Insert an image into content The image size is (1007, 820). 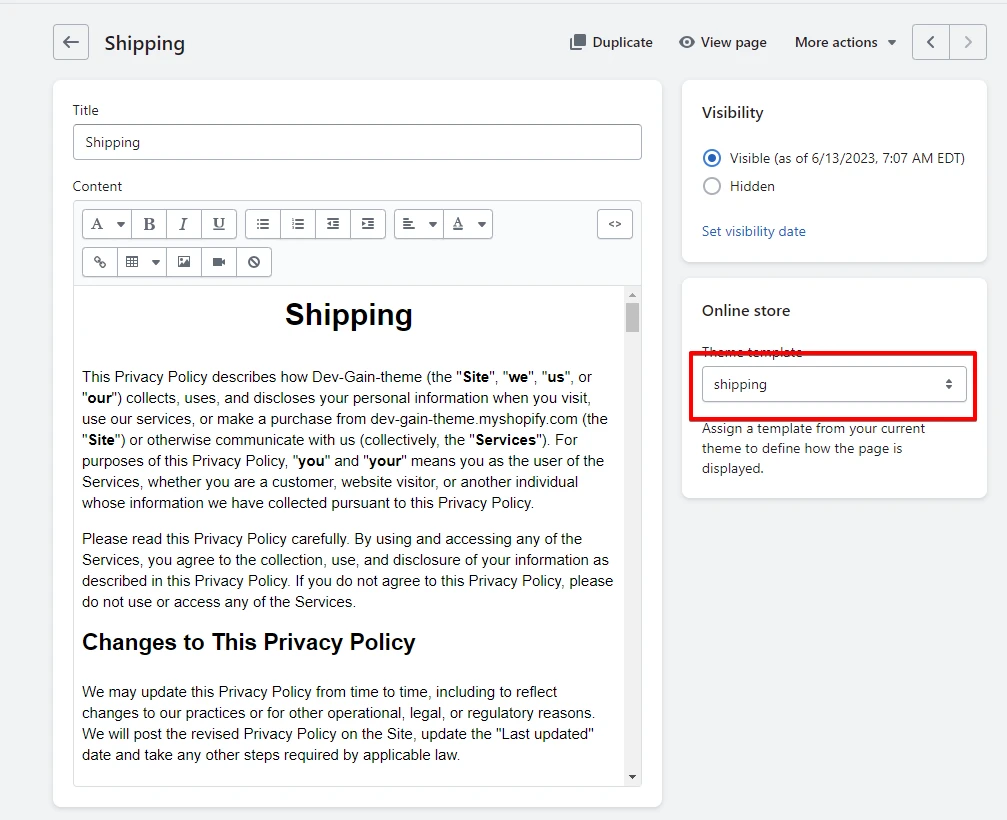point(184,262)
